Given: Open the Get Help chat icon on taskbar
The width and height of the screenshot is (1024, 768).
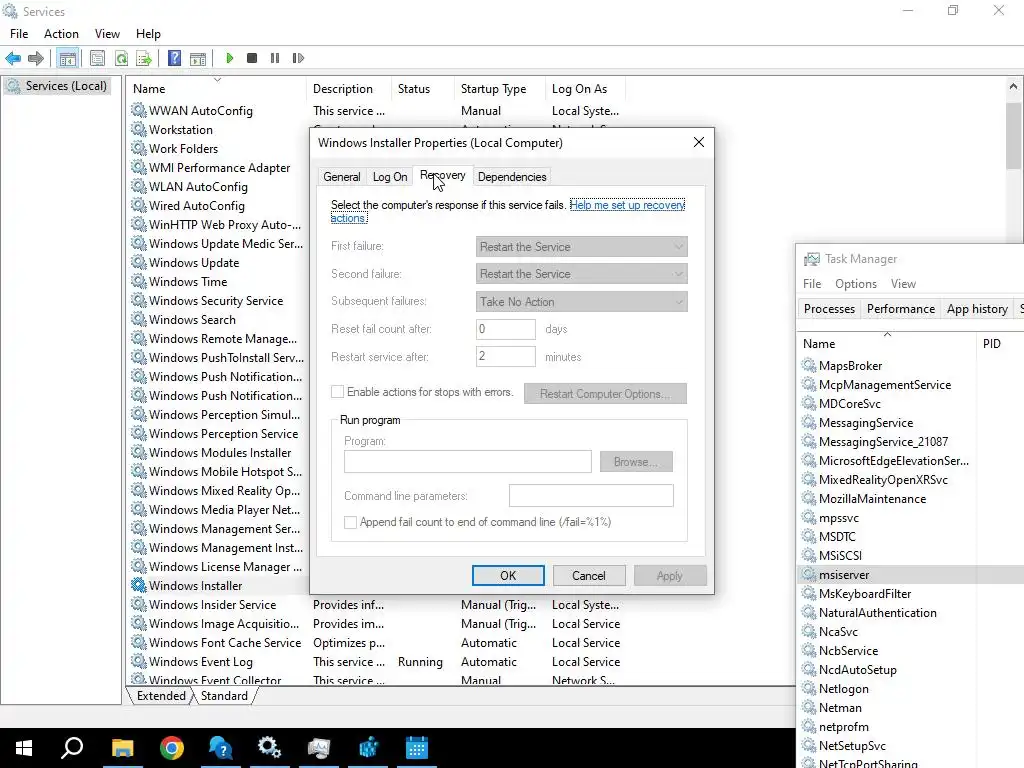Looking at the screenshot, I should coord(221,748).
